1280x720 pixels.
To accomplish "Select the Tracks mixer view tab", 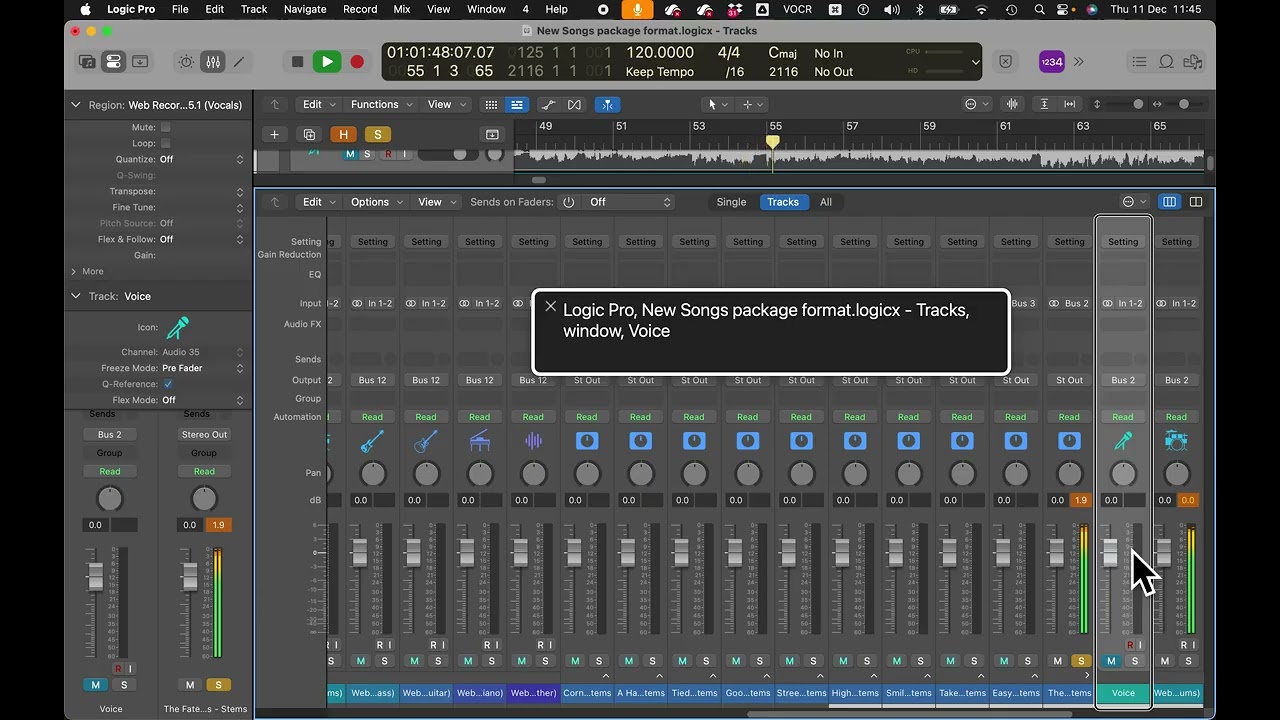I will pyautogui.click(x=783, y=202).
